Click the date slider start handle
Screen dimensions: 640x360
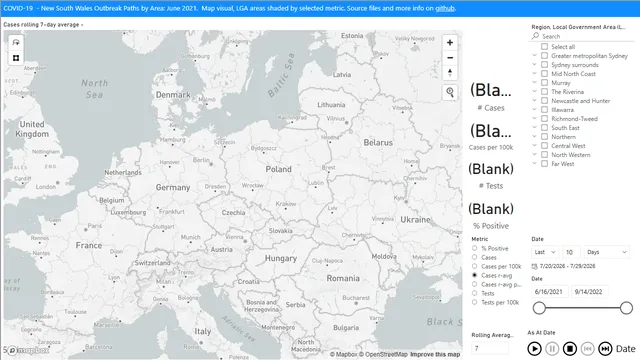tap(539, 308)
